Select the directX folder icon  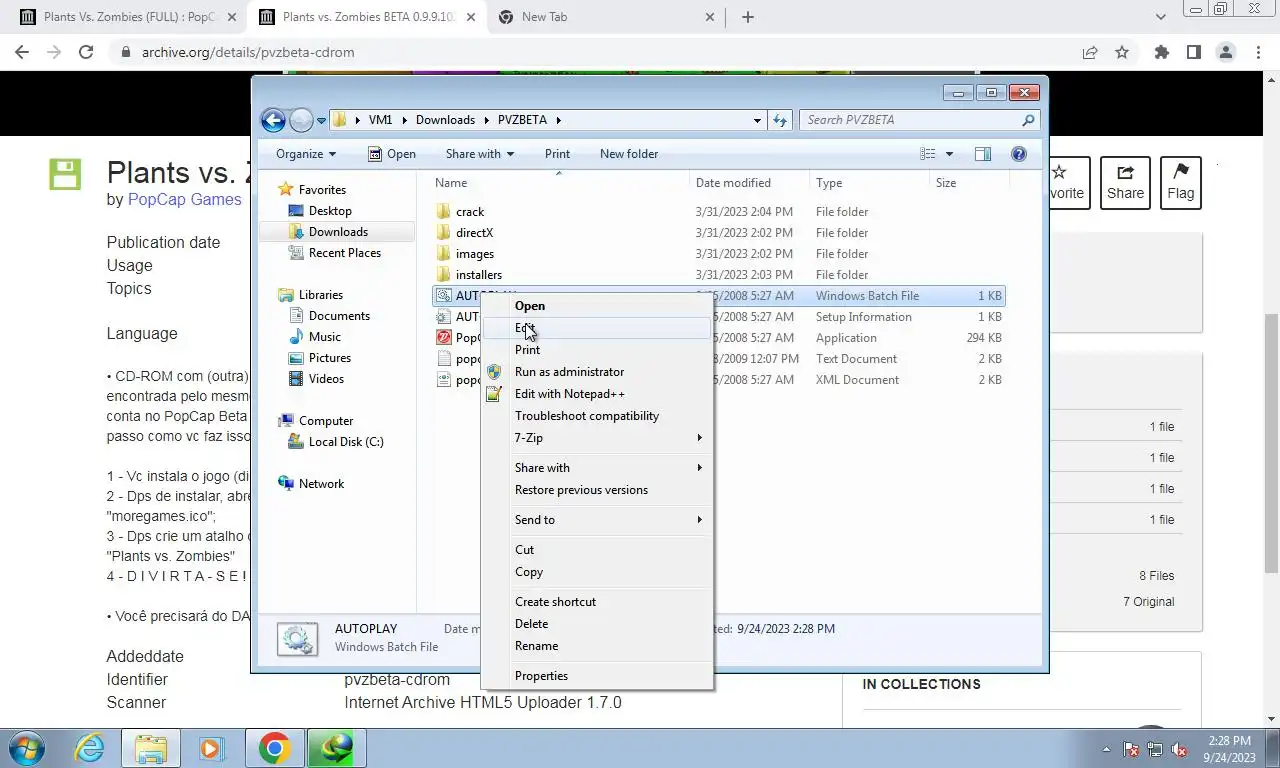click(445, 233)
